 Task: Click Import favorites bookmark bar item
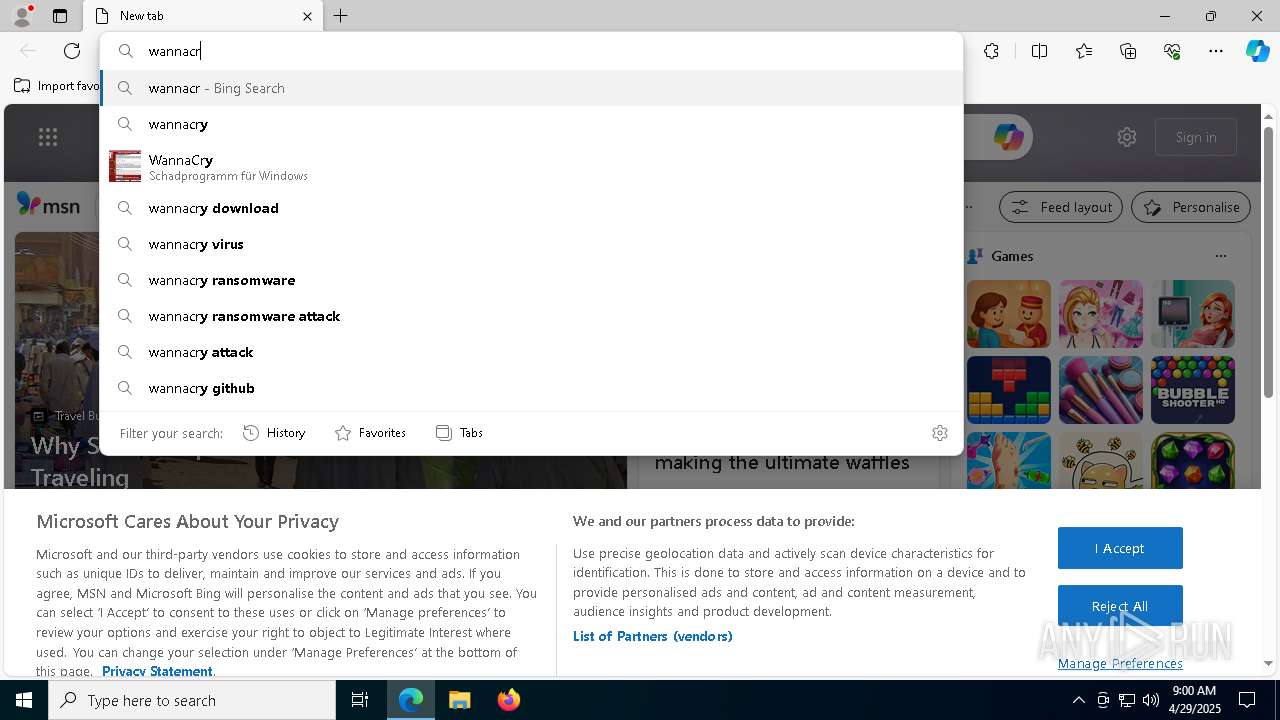57,86
